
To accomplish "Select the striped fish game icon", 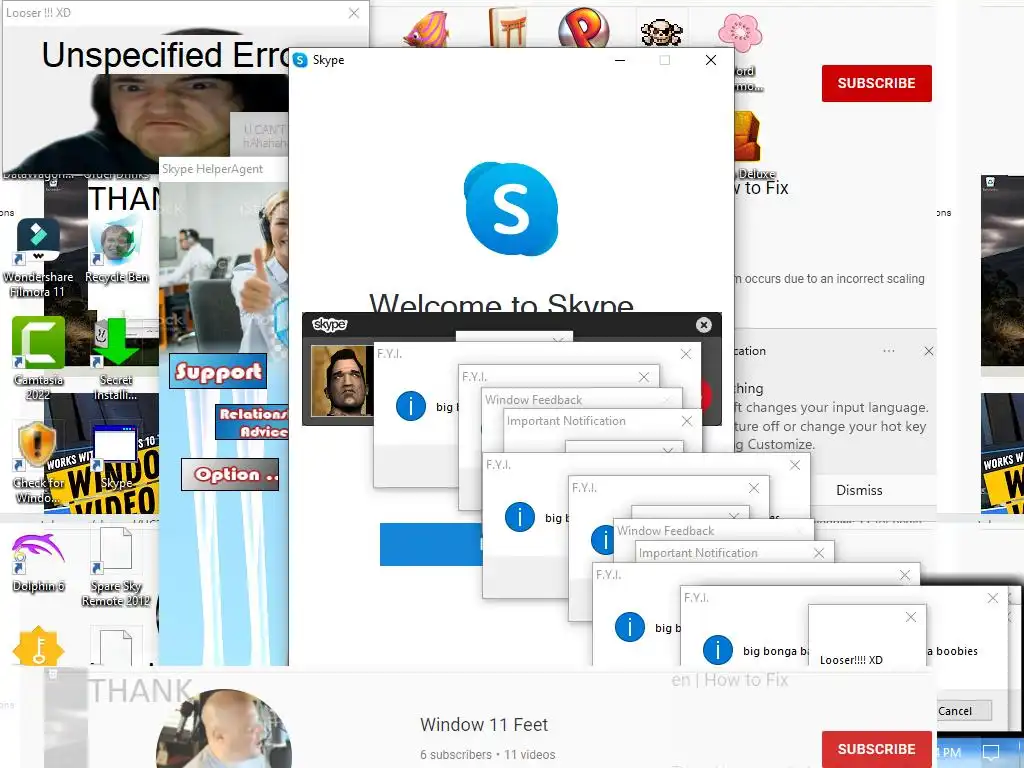I will pyautogui.click(x=426, y=29).
